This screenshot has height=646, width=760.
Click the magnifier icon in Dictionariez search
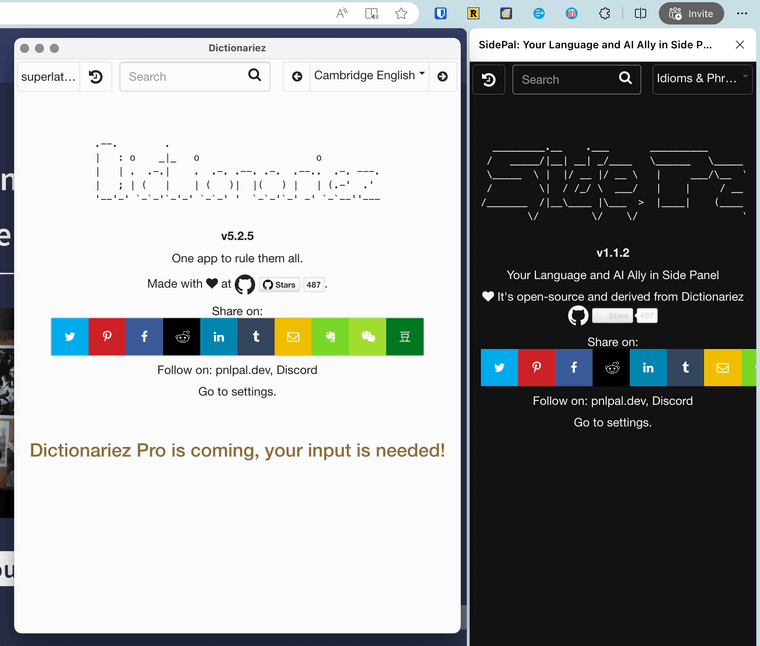click(254, 75)
